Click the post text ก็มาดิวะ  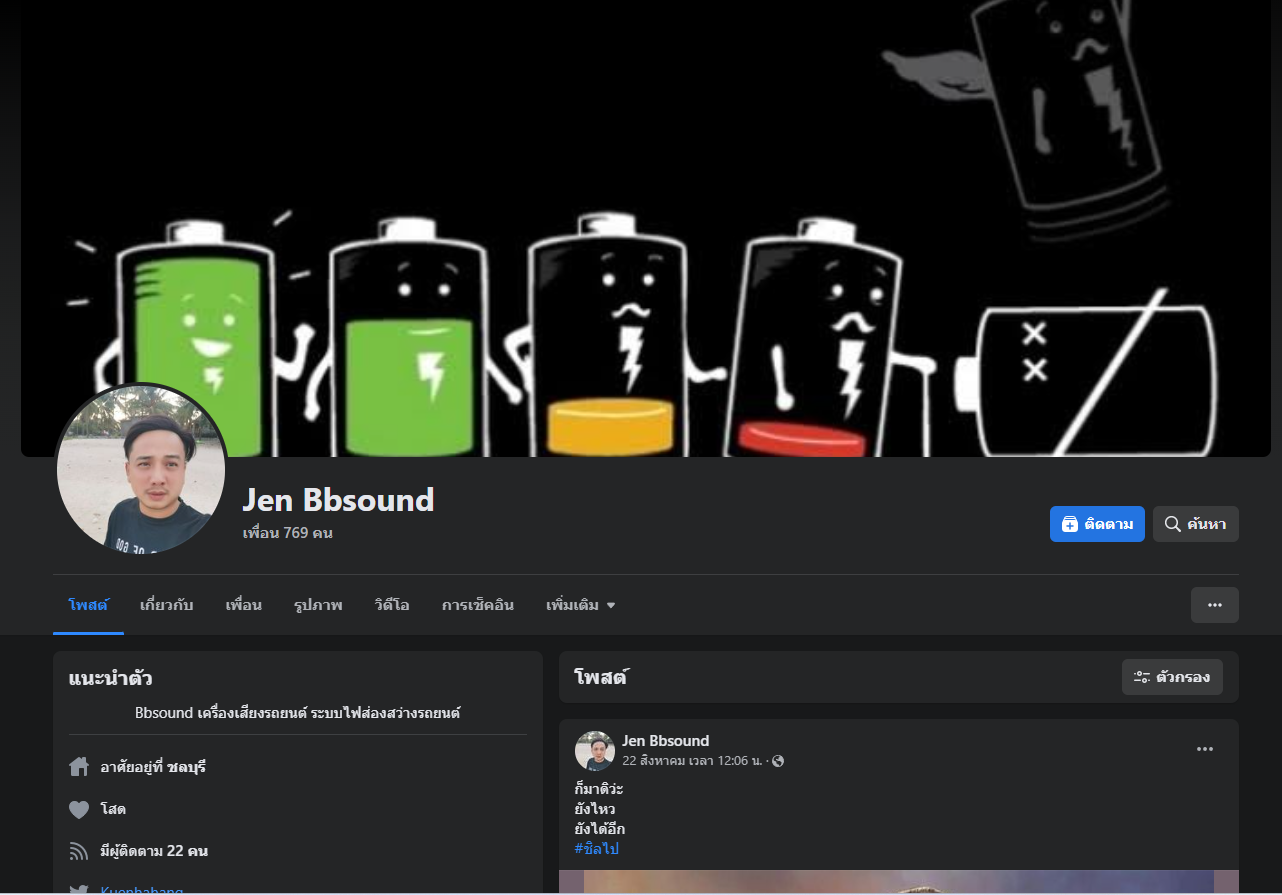pos(599,789)
